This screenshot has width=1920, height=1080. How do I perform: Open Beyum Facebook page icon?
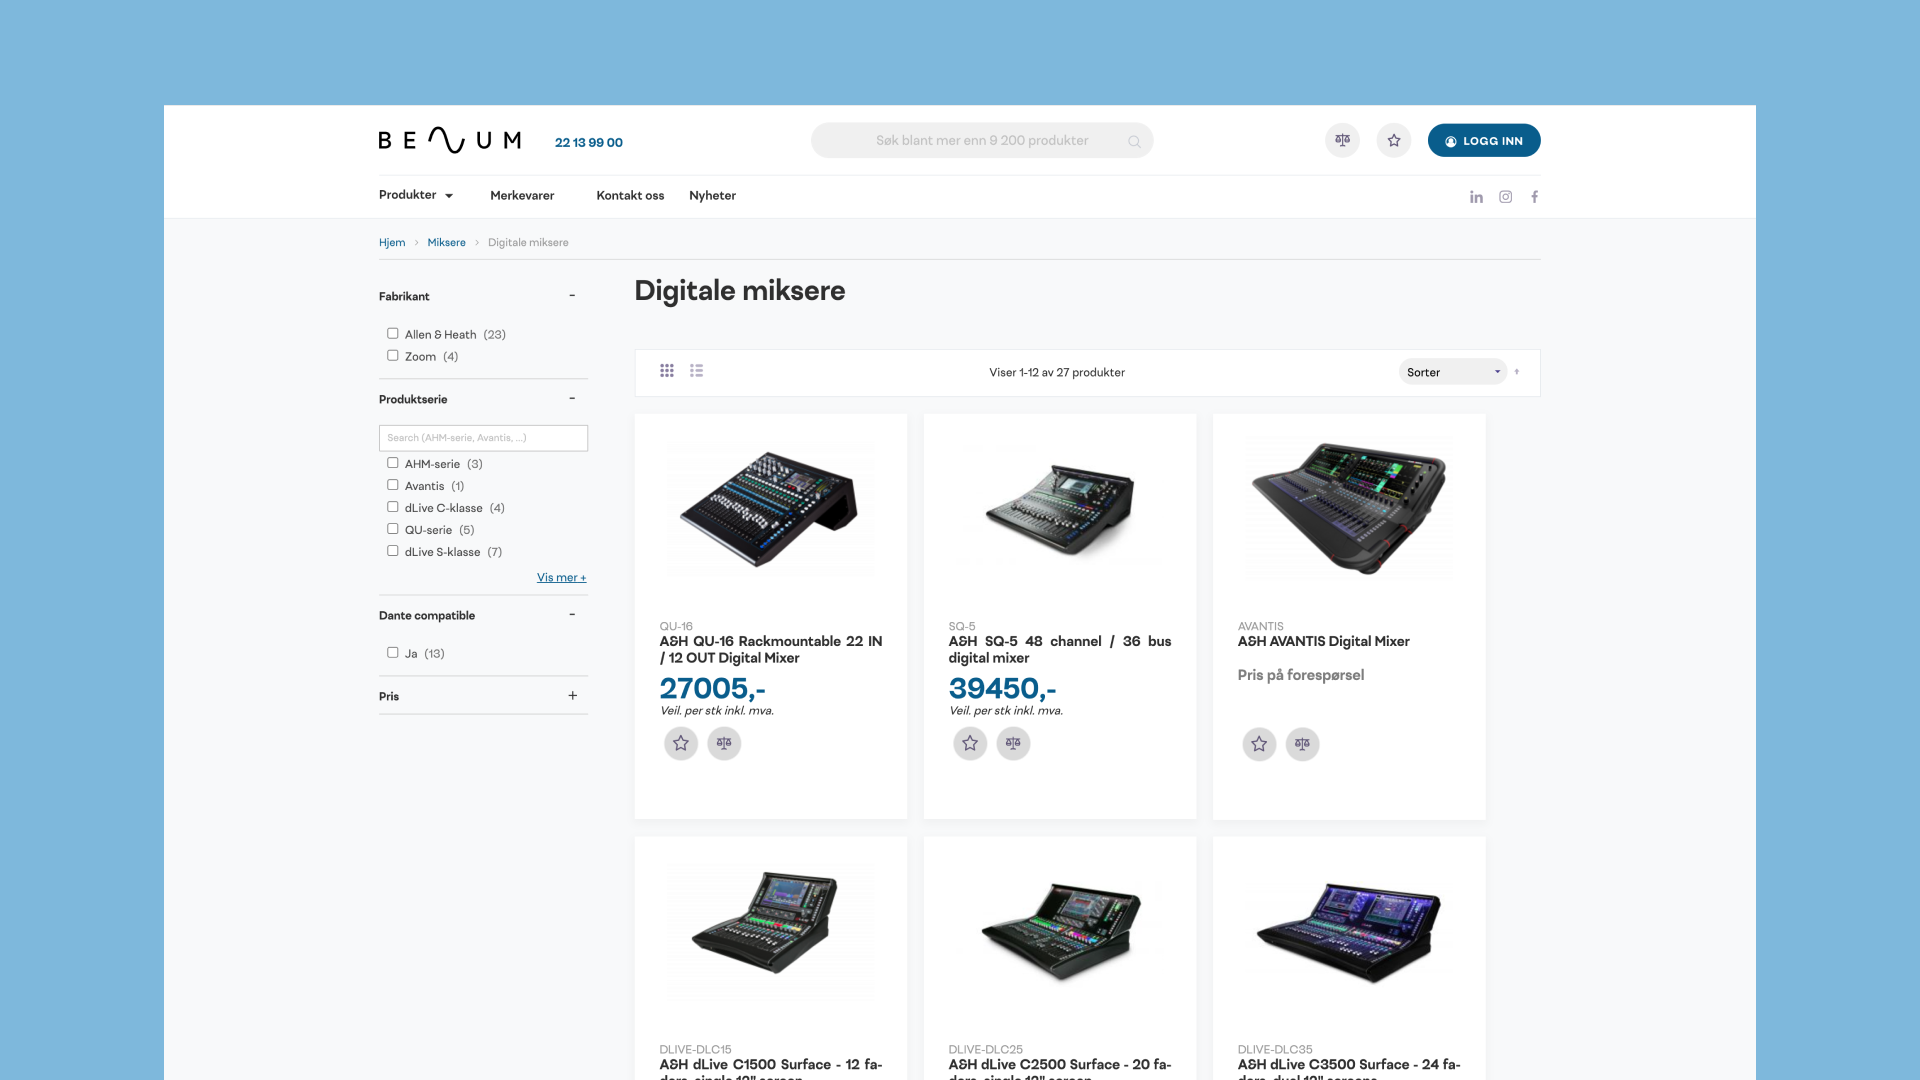[1534, 197]
